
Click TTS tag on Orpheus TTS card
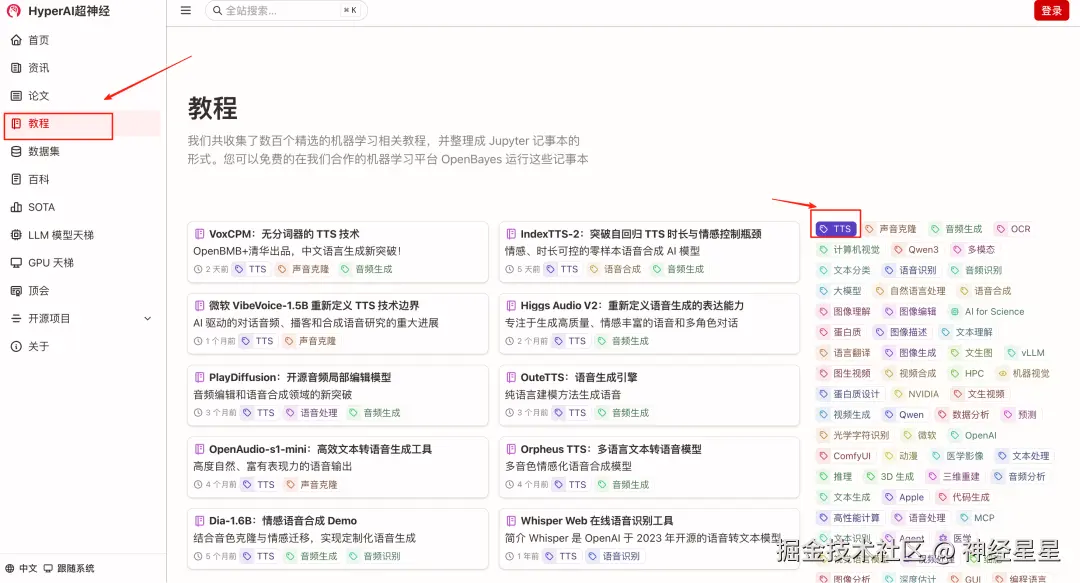coord(570,484)
